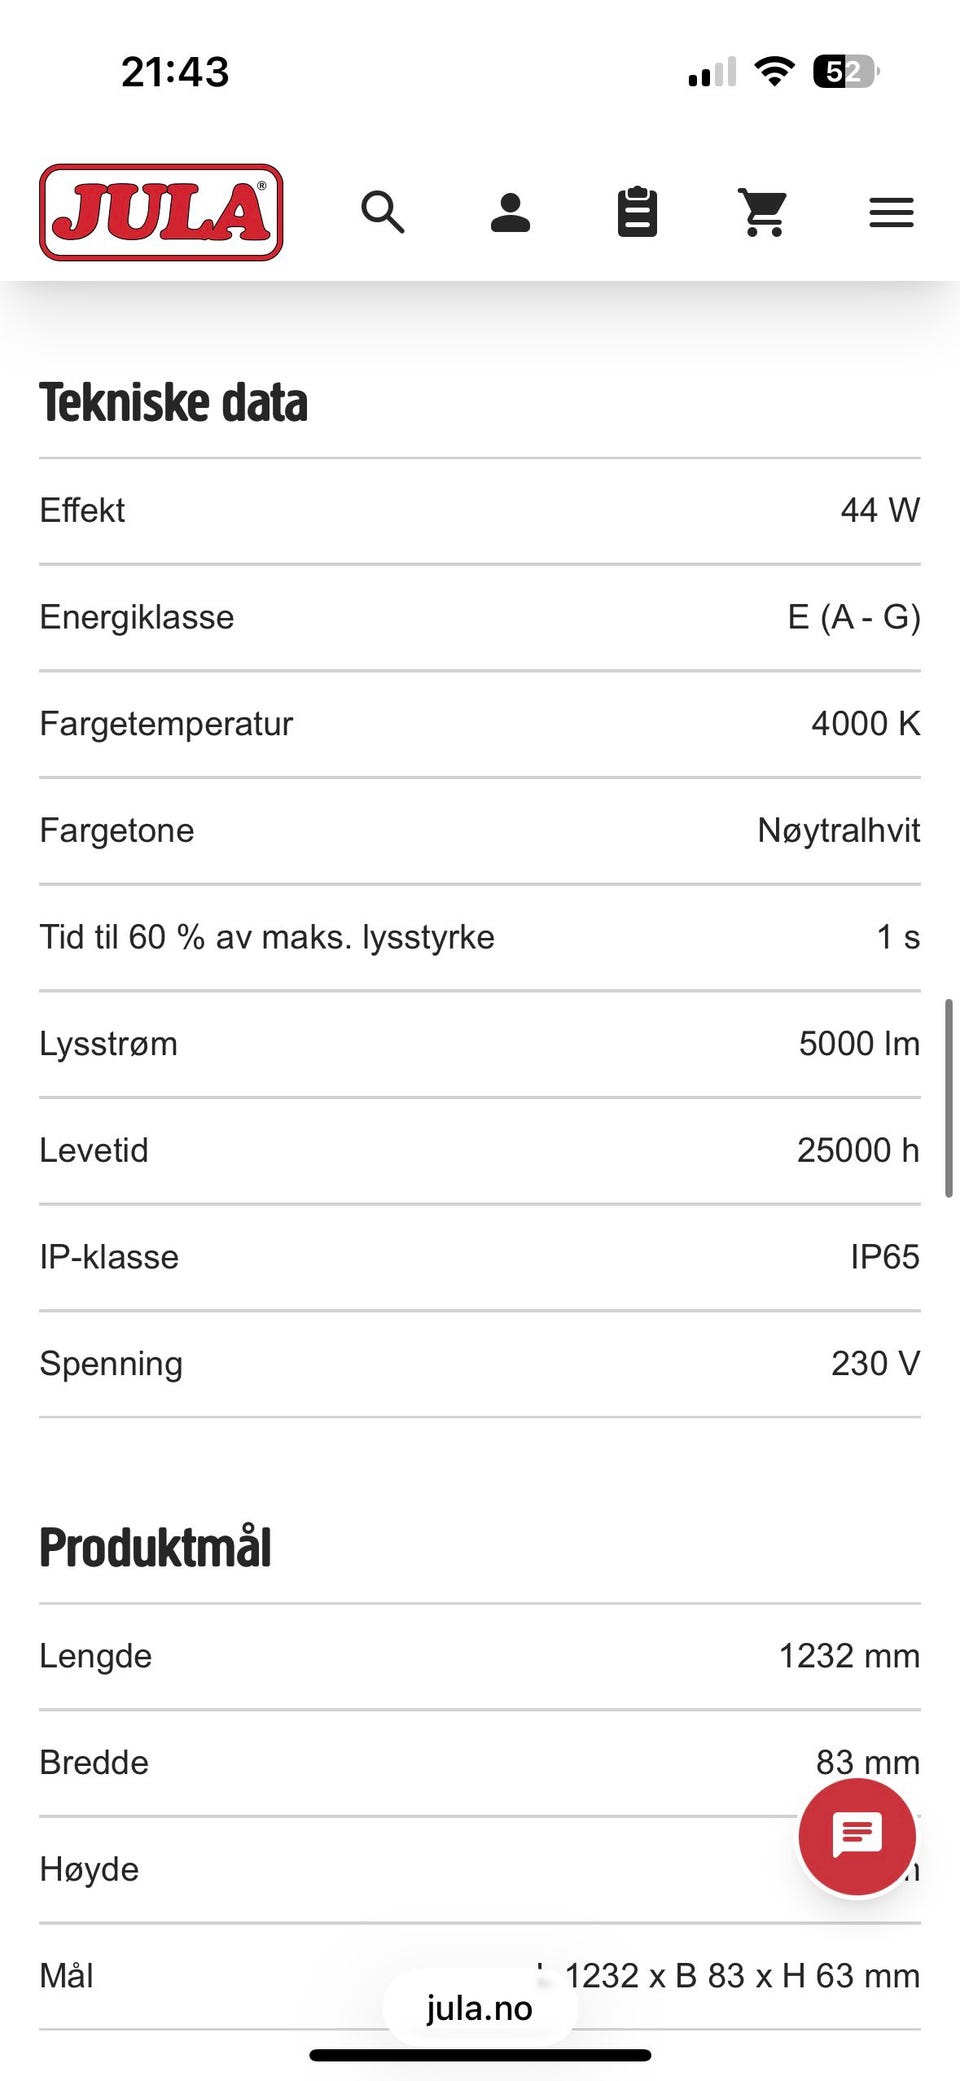Open the user account icon
The width and height of the screenshot is (960, 2081).
coord(510,212)
